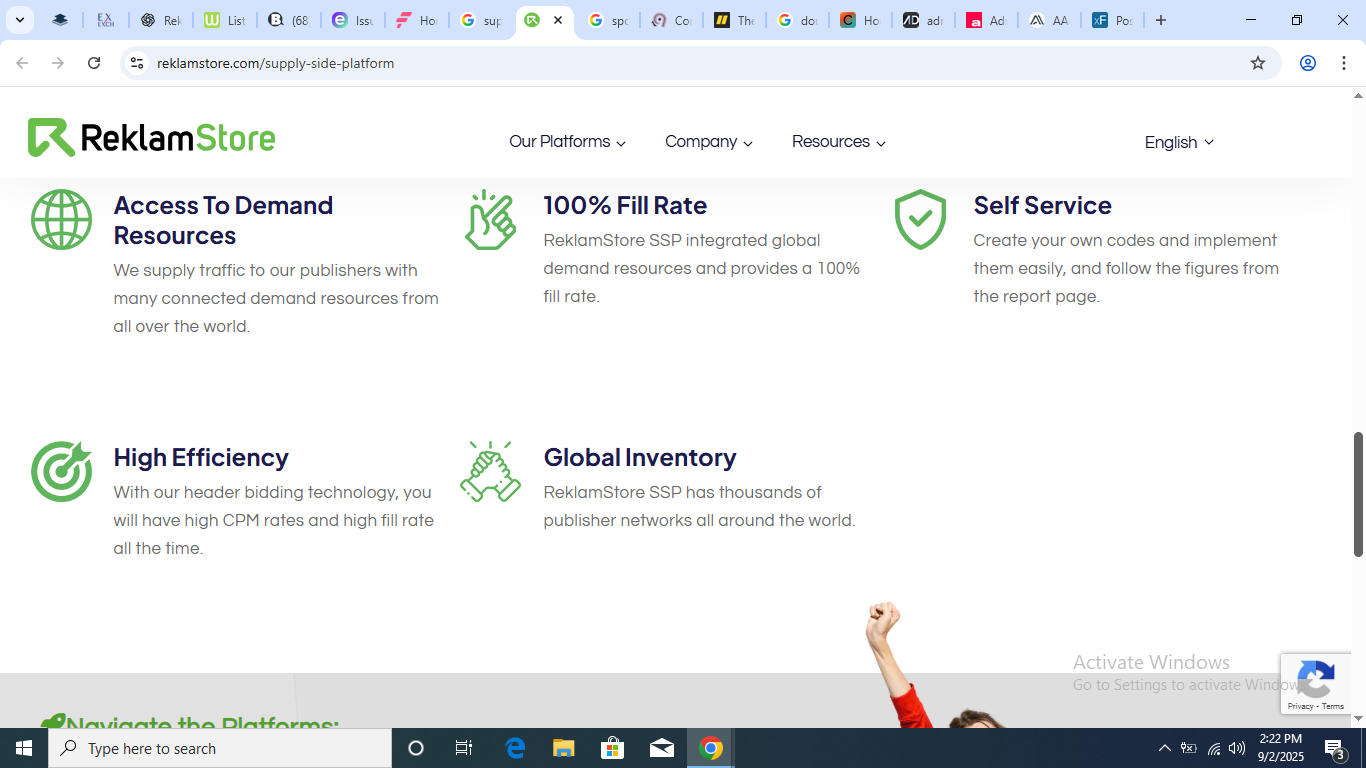Click the reCAPTCHA badge icon
Viewport: 1366px width, 768px height.
tap(1315, 680)
